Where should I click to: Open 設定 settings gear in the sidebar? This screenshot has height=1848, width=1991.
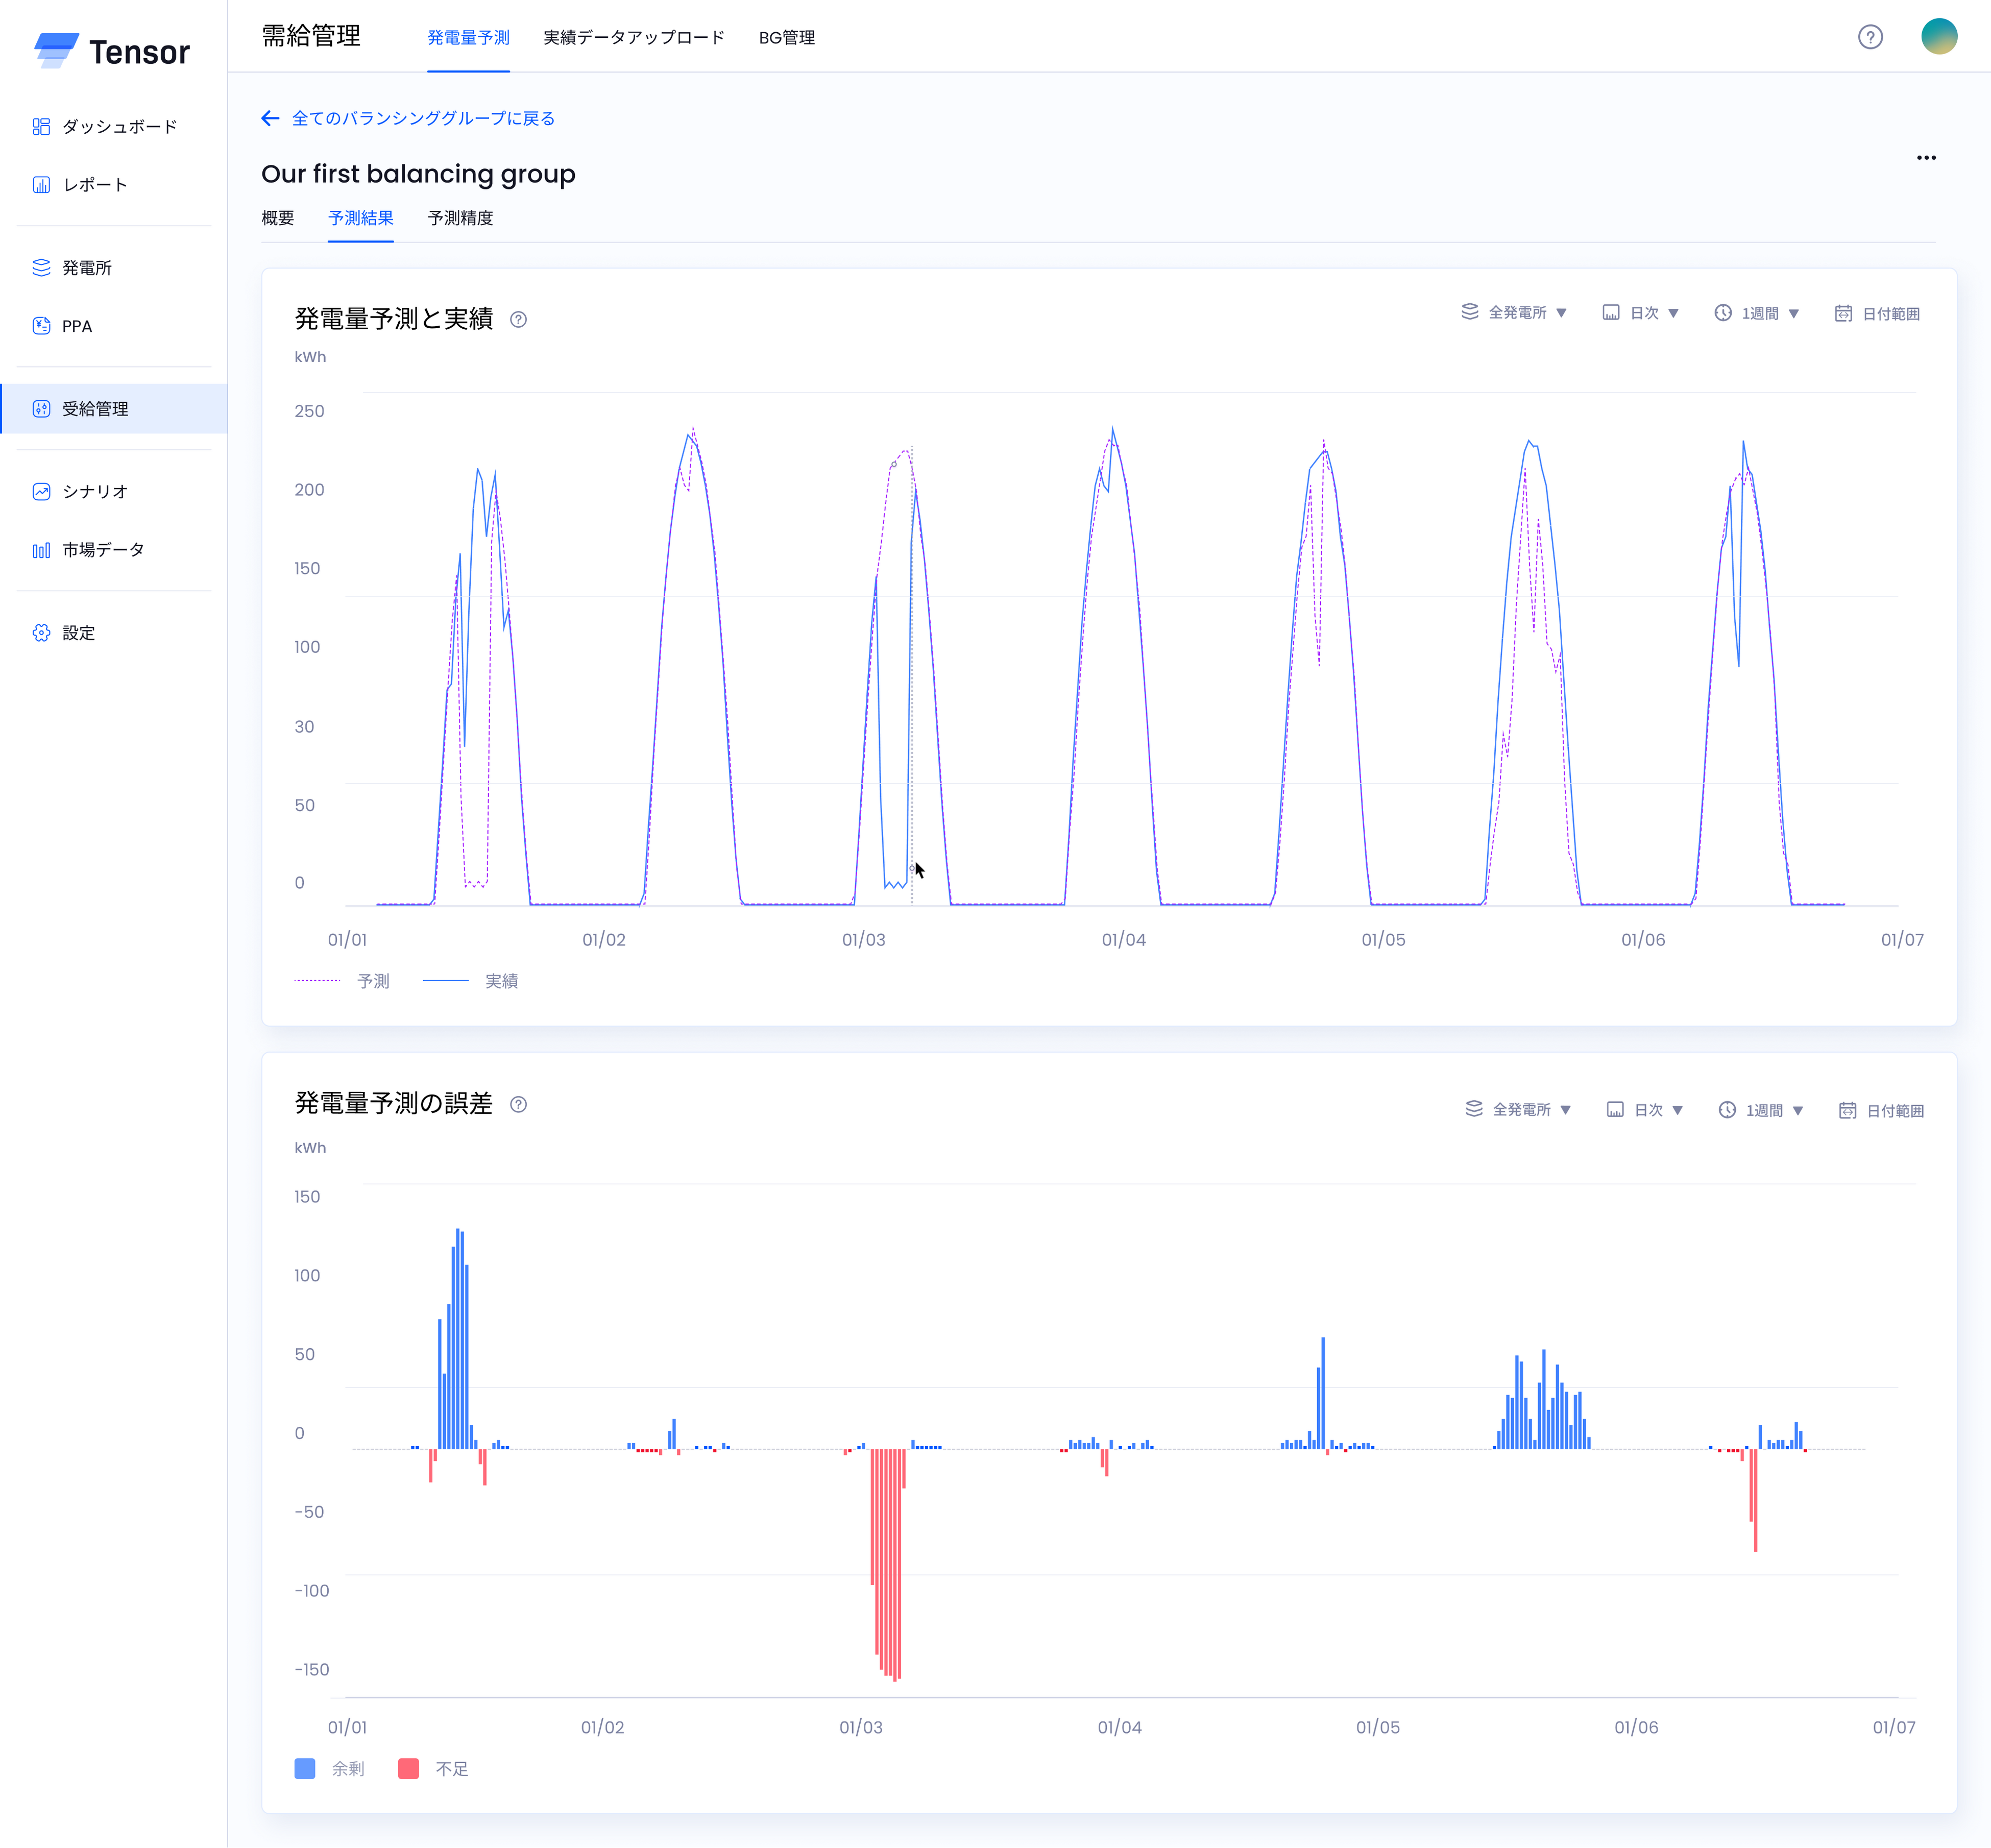[41, 633]
